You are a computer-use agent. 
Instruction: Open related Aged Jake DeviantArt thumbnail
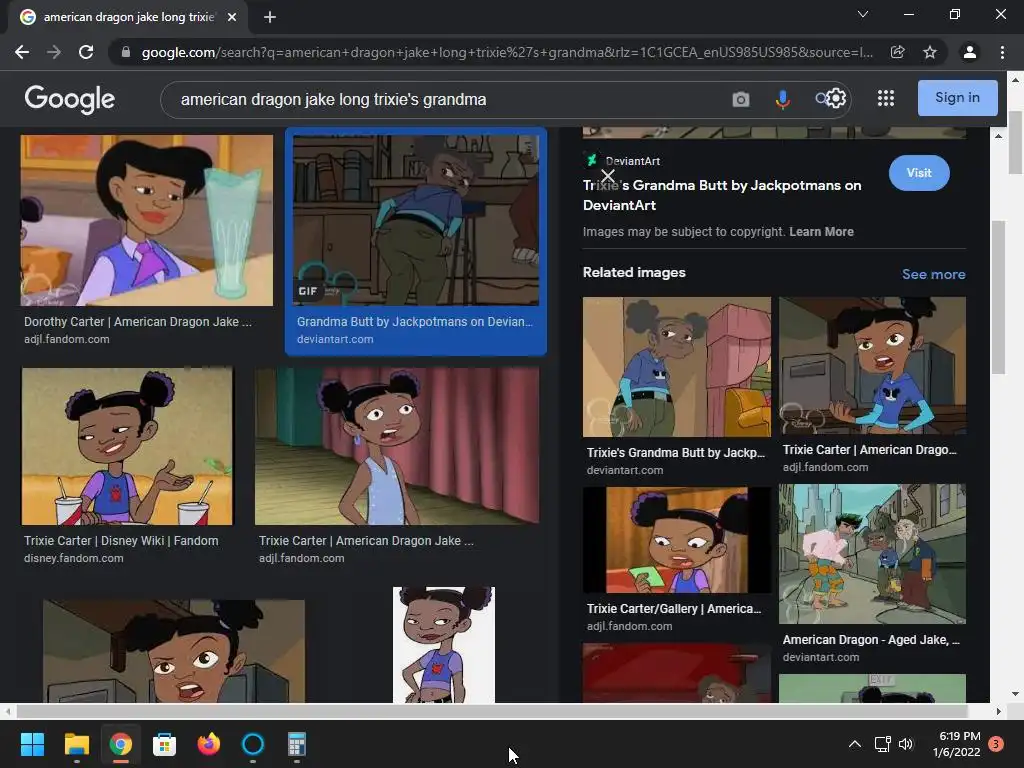tap(872, 554)
